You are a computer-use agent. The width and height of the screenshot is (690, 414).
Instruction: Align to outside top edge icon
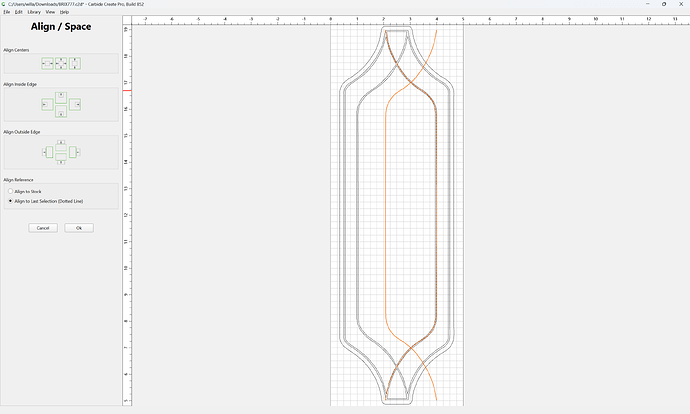coord(61,146)
